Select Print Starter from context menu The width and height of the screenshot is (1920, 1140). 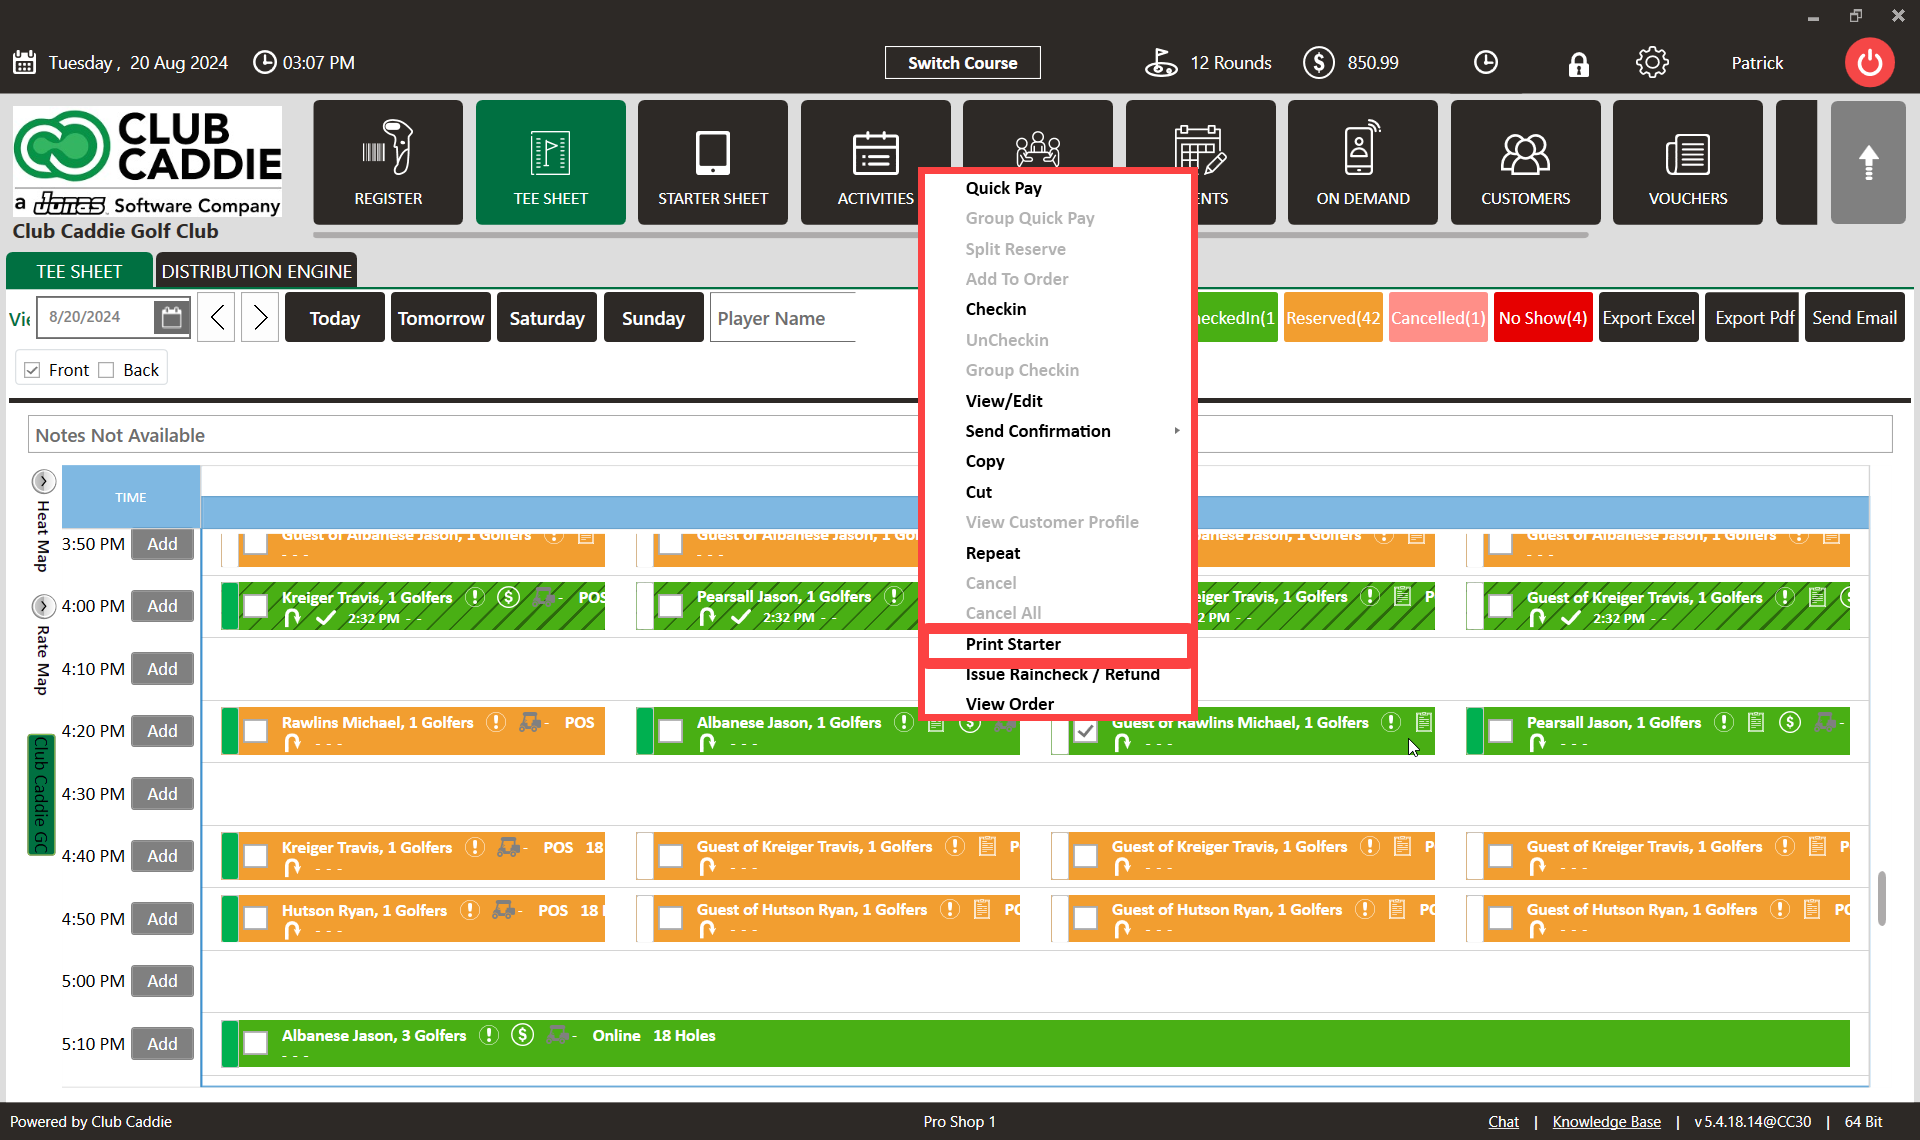pyautogui.click(x=1013, y=644)
